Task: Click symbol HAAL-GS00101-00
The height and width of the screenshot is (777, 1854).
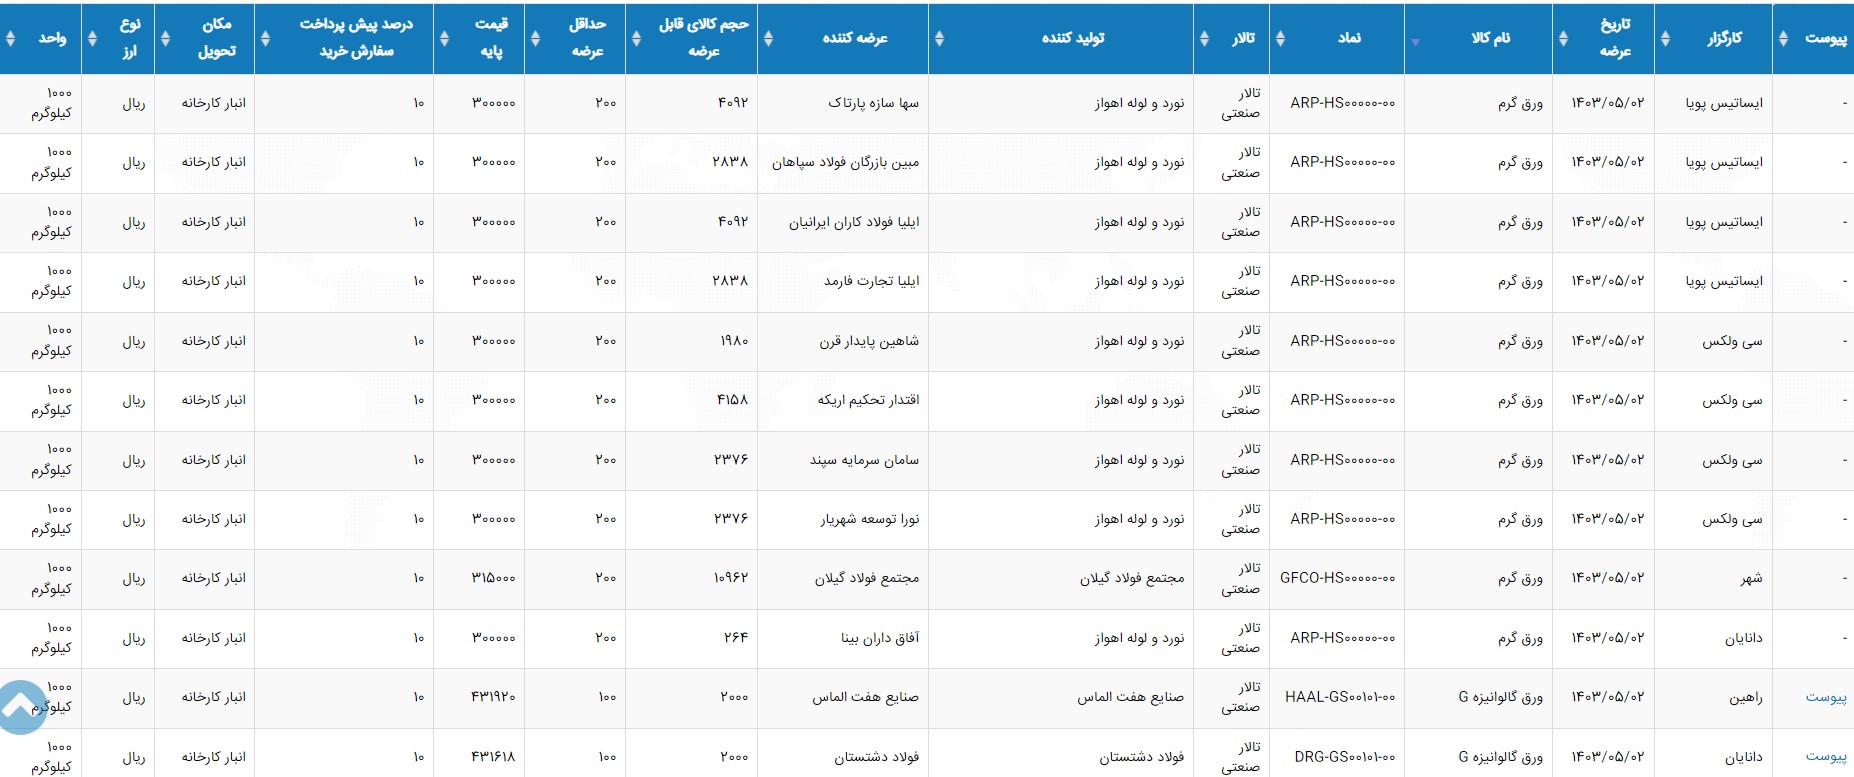Action: [x=1340, y=697]
